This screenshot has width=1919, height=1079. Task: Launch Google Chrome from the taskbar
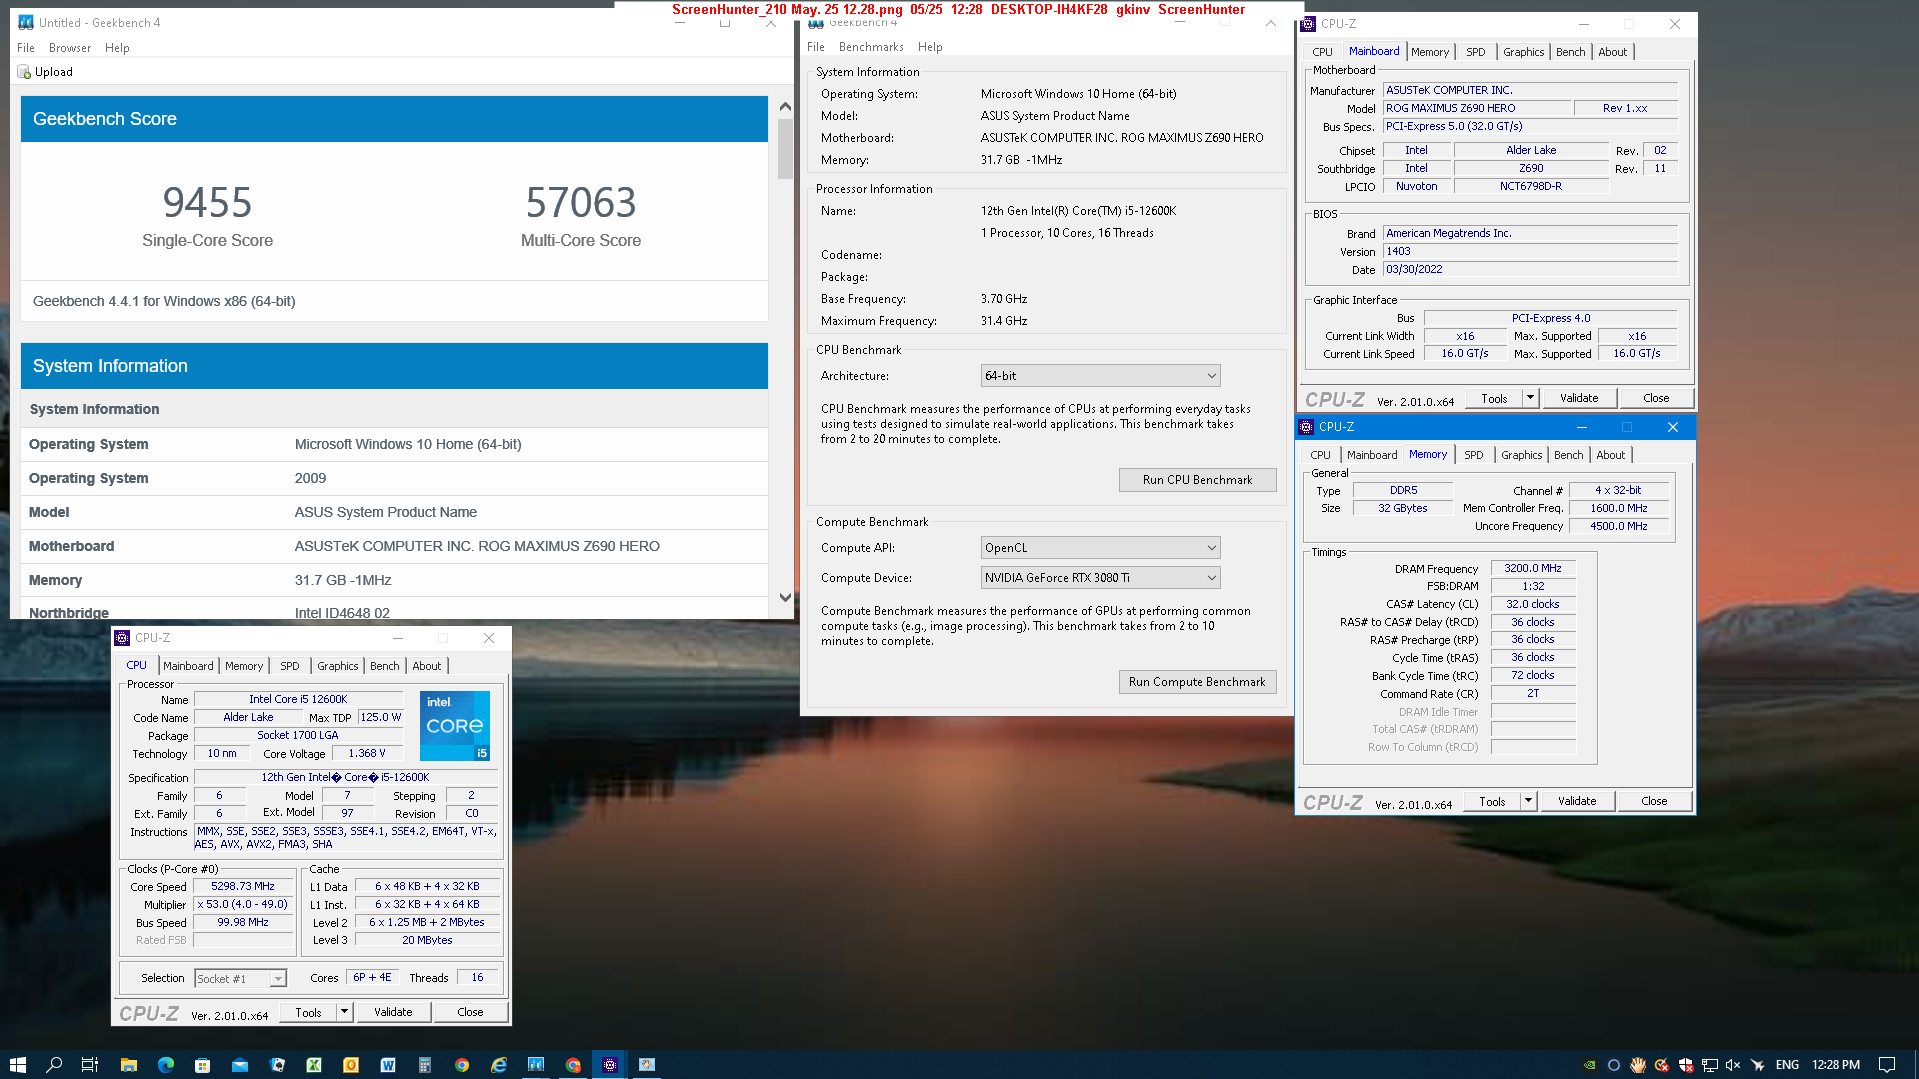pos(462,1065)
